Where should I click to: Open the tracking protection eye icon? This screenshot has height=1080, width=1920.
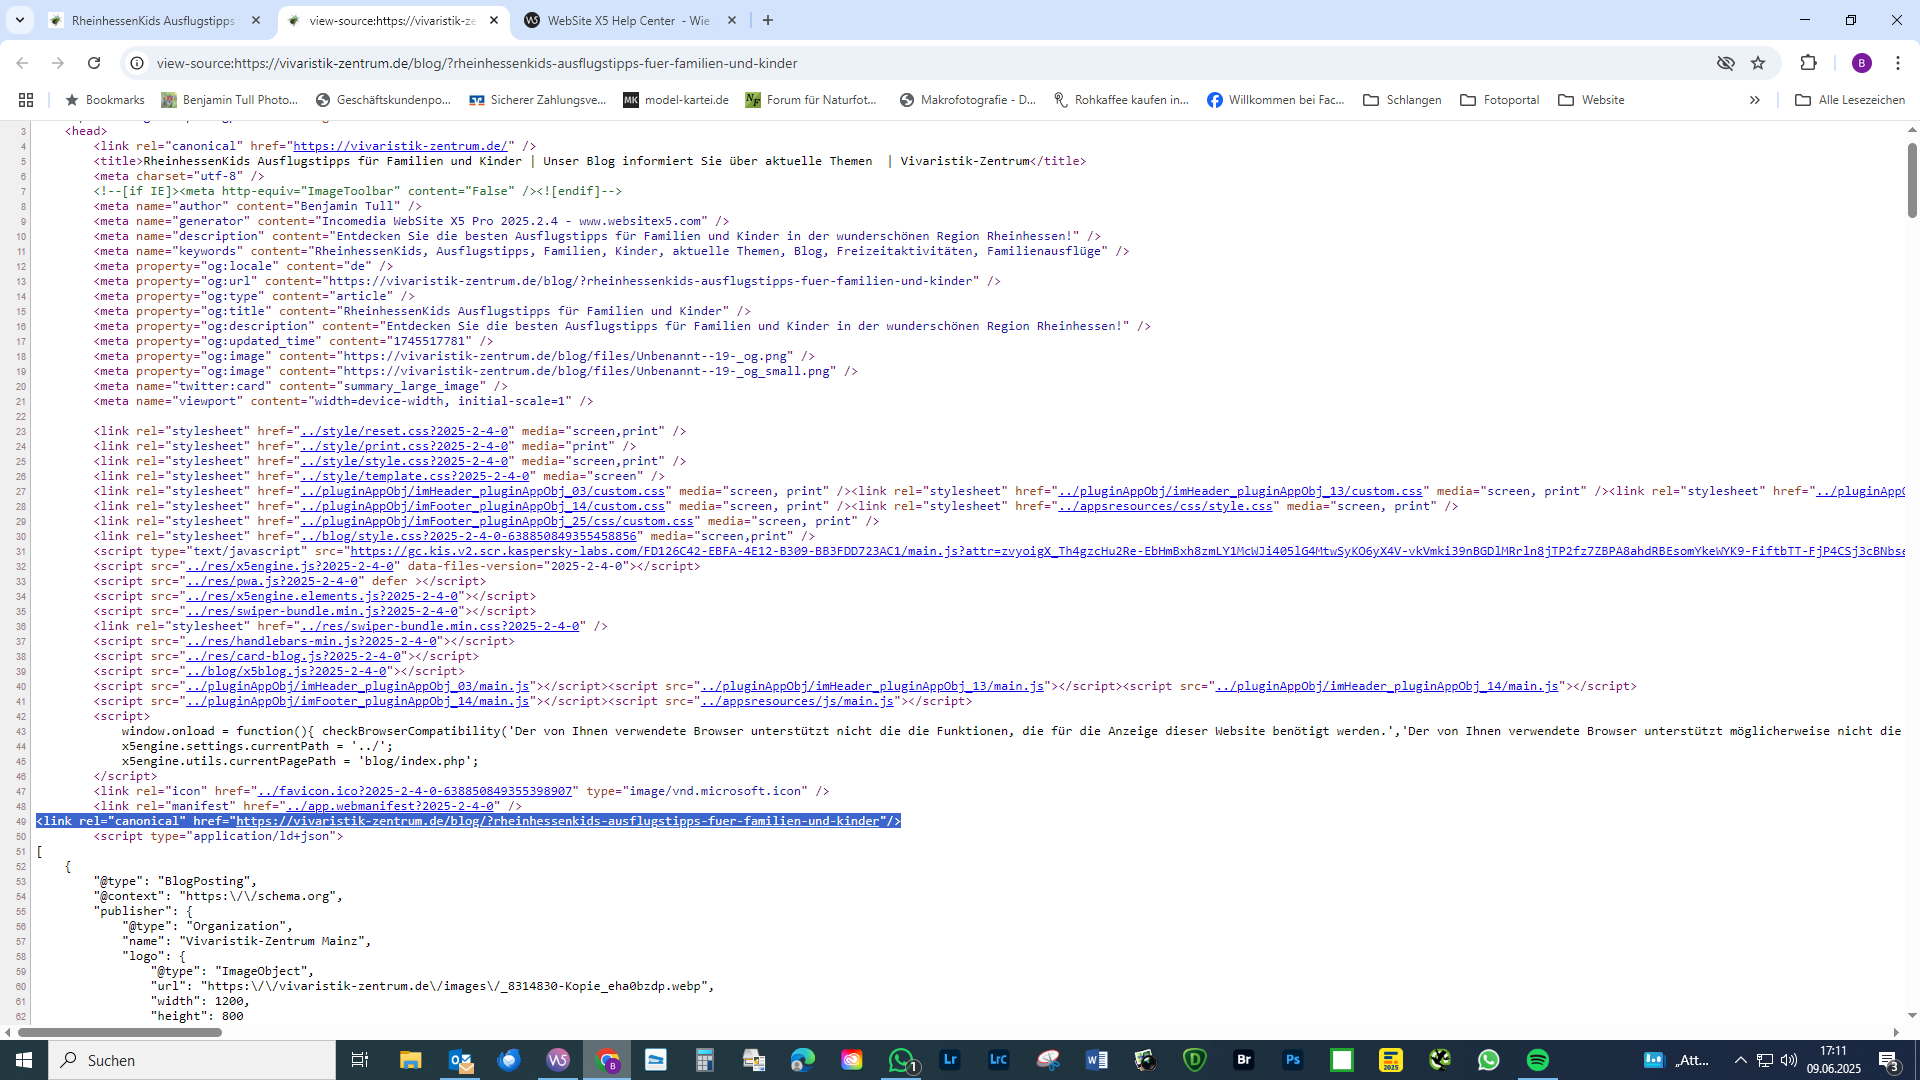pyautogui.click(x=1726, y=63)
